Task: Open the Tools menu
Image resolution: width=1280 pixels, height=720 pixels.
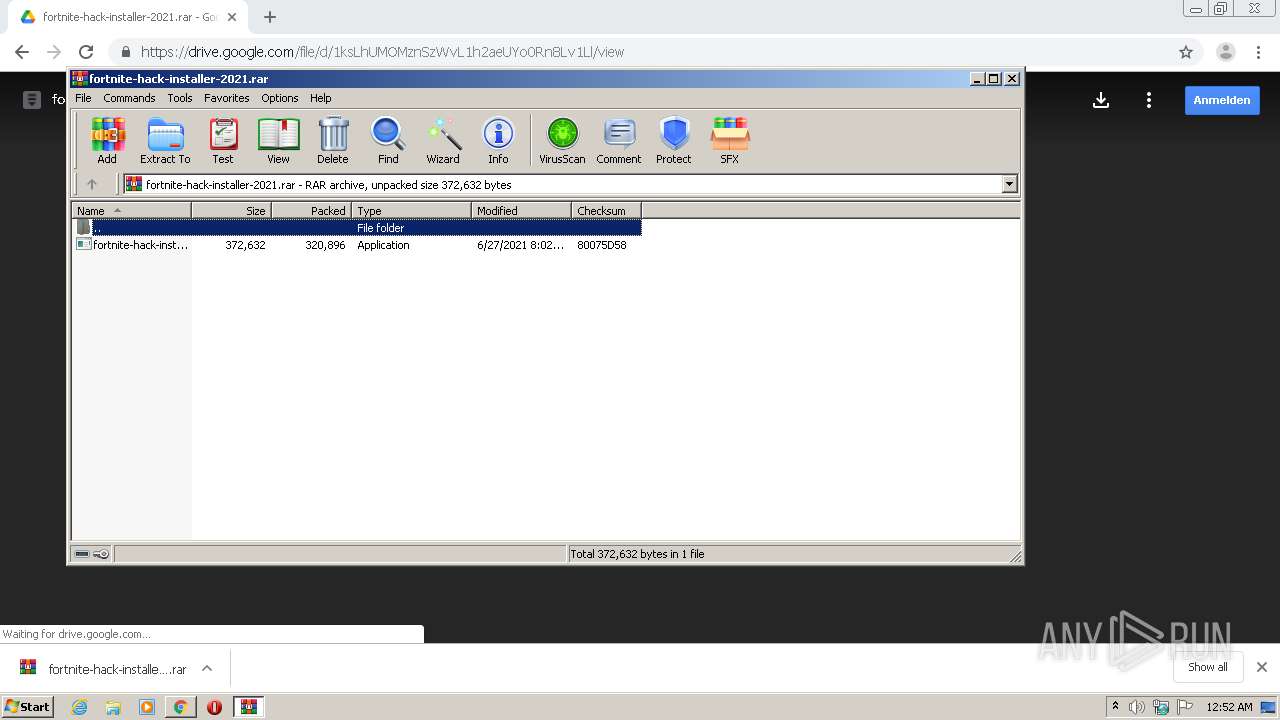Action: 180,98
